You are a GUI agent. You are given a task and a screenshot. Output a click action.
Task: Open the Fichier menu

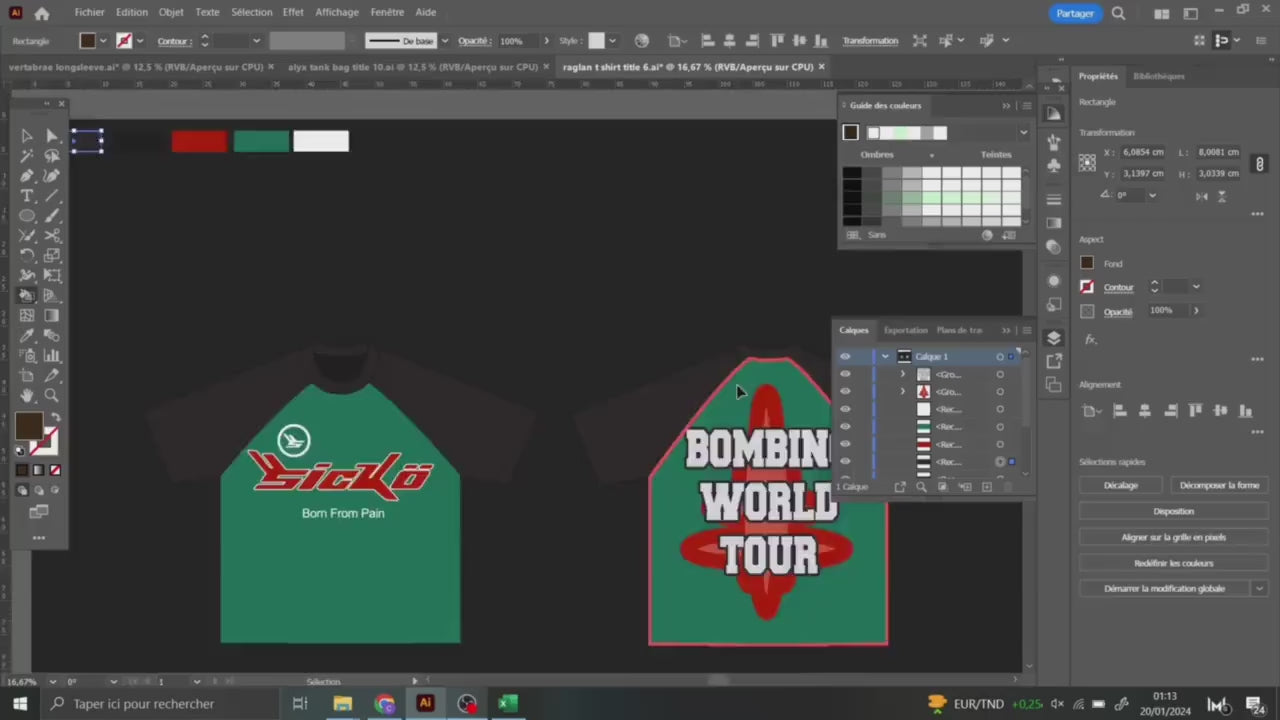click(89, 12)
